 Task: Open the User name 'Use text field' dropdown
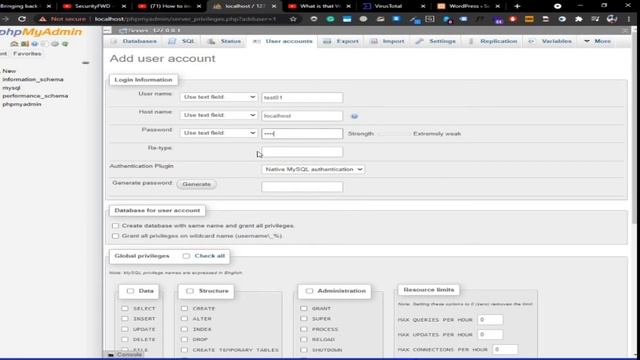click(219, 97)
